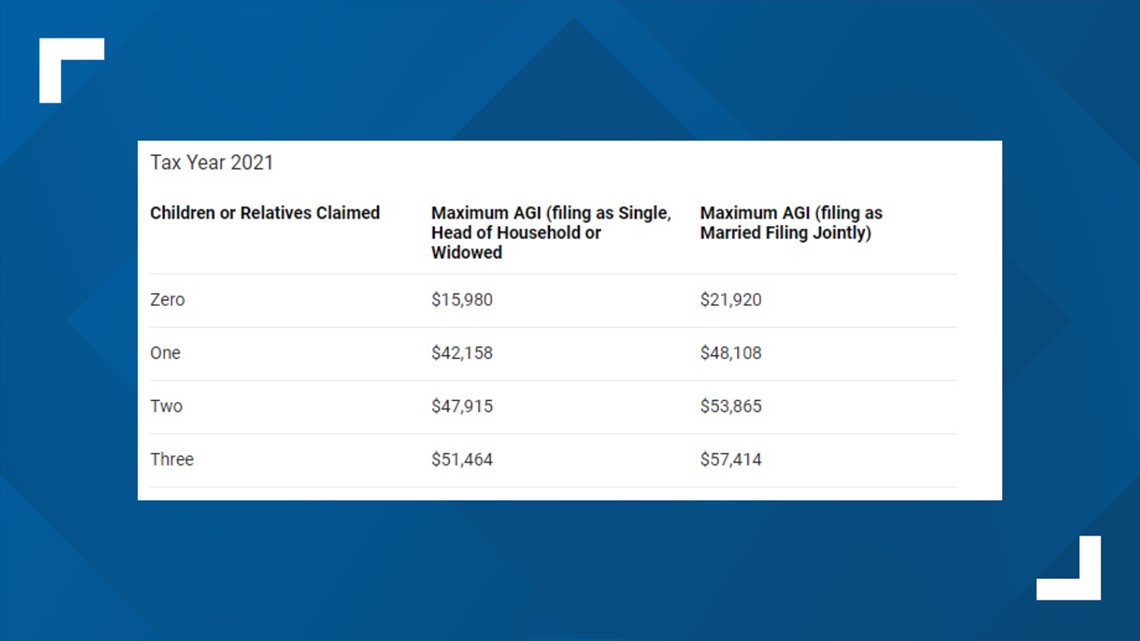This screenshot has width=1140, height=641.
Task: Click the Married Filing Jointly column header
Action: pos(791,223)
